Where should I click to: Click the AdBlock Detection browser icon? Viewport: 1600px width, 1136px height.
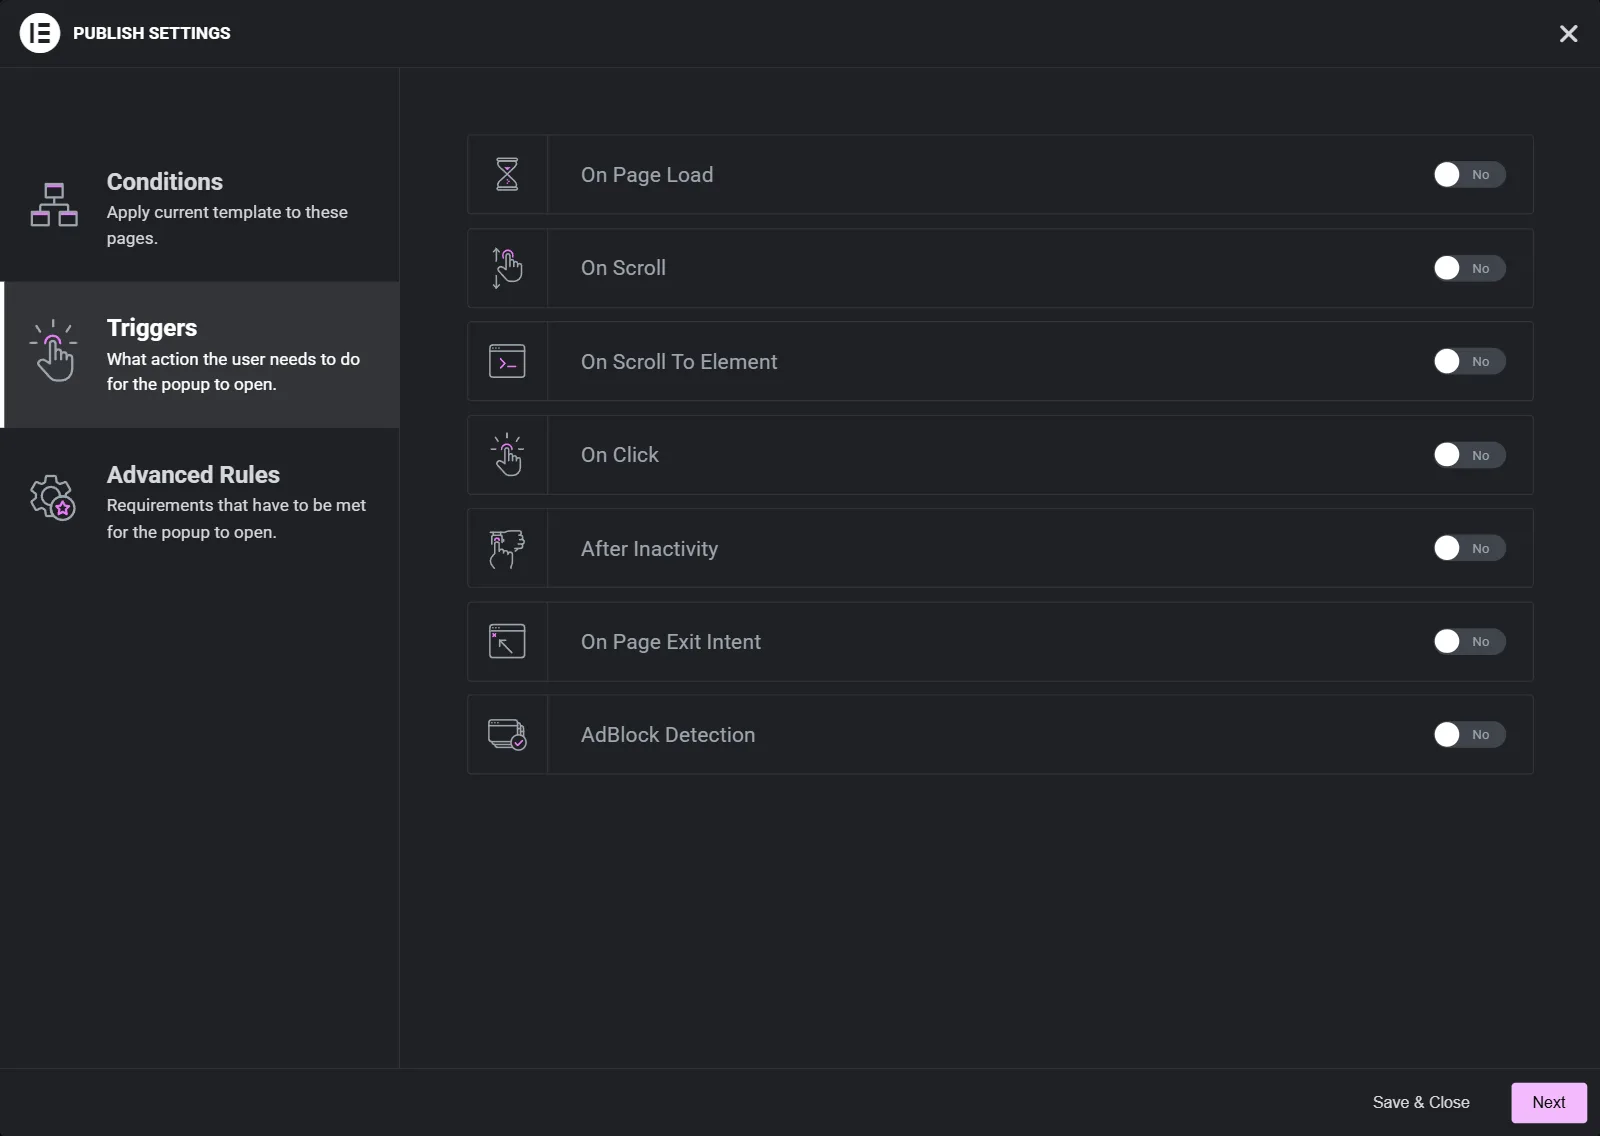pyautogui.click(x=507, y=735)
